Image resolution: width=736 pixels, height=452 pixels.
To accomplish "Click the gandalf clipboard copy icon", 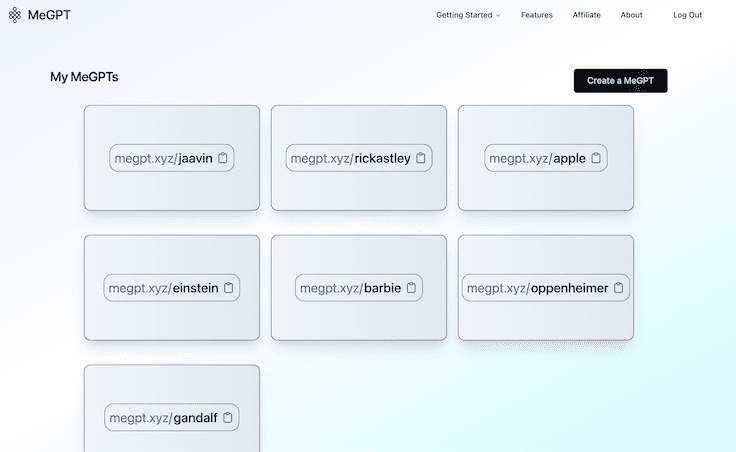I will tap(228, 418).
